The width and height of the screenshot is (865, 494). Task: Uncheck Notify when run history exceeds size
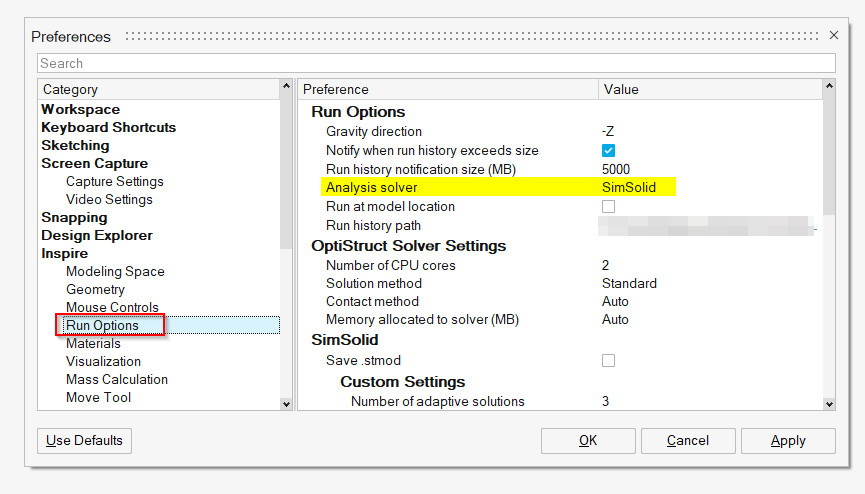pos(608,150)
